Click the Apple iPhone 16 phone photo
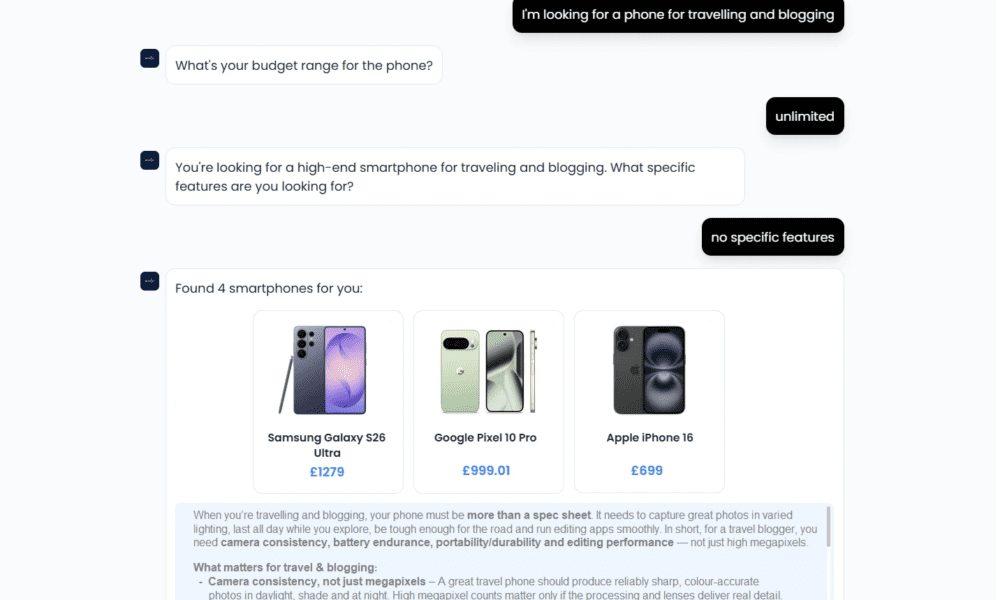Screen dimensions: 1000x600 648,368
